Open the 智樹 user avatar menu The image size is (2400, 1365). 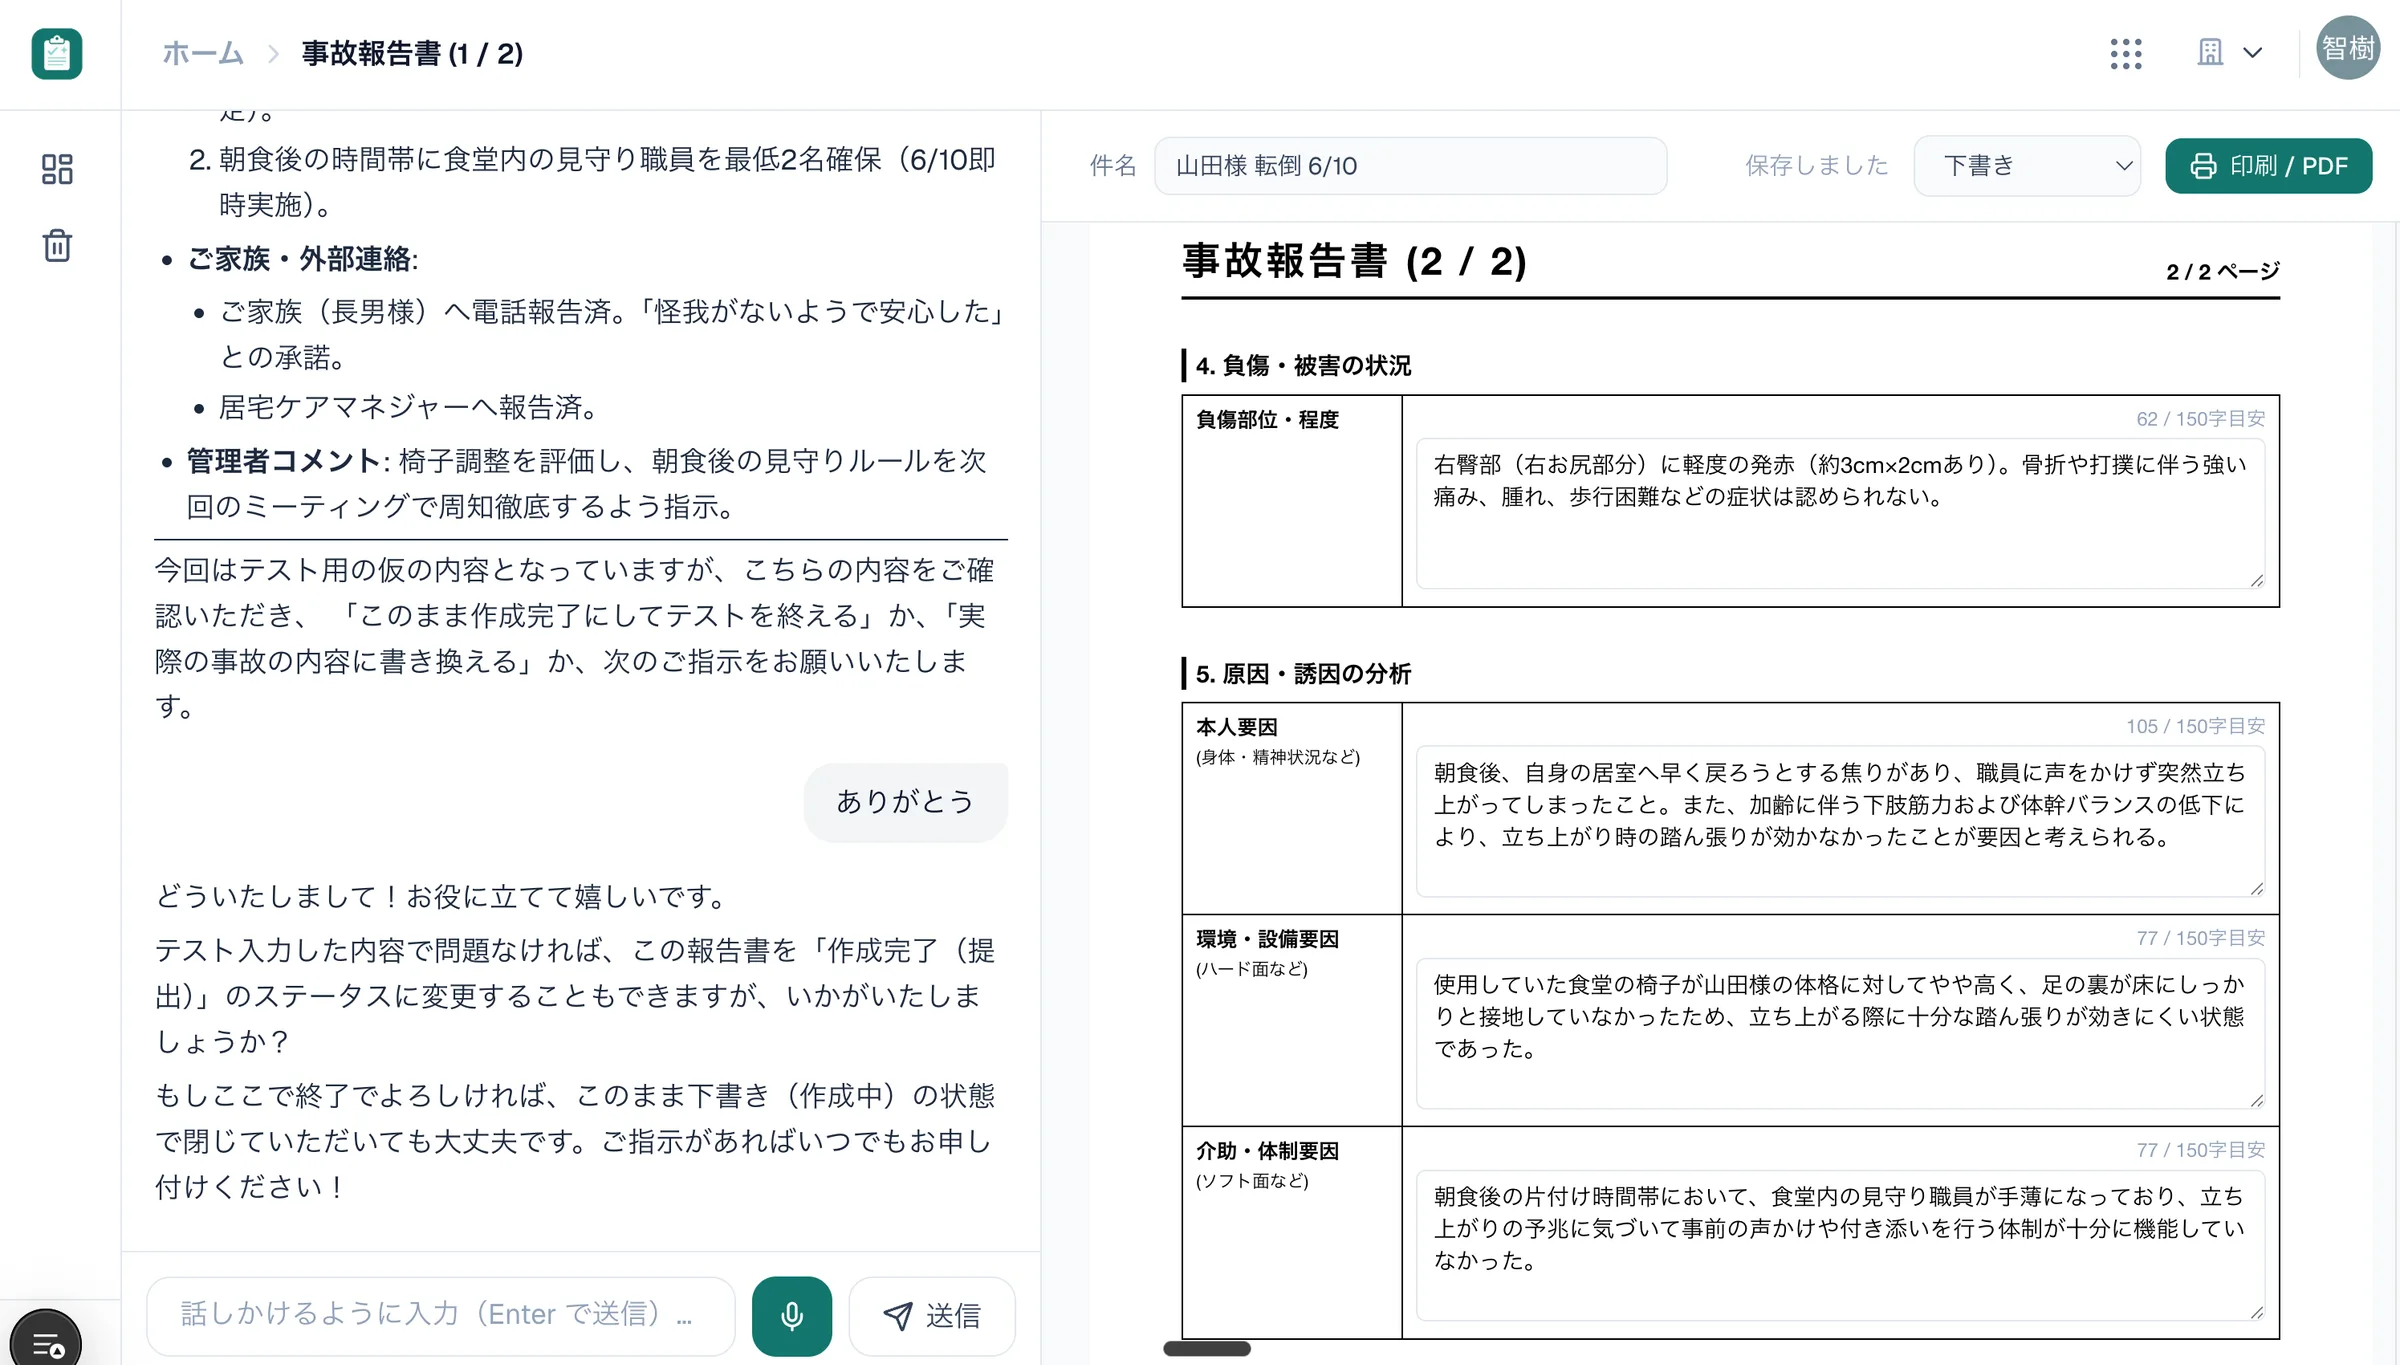click(x=2348, y=48)
